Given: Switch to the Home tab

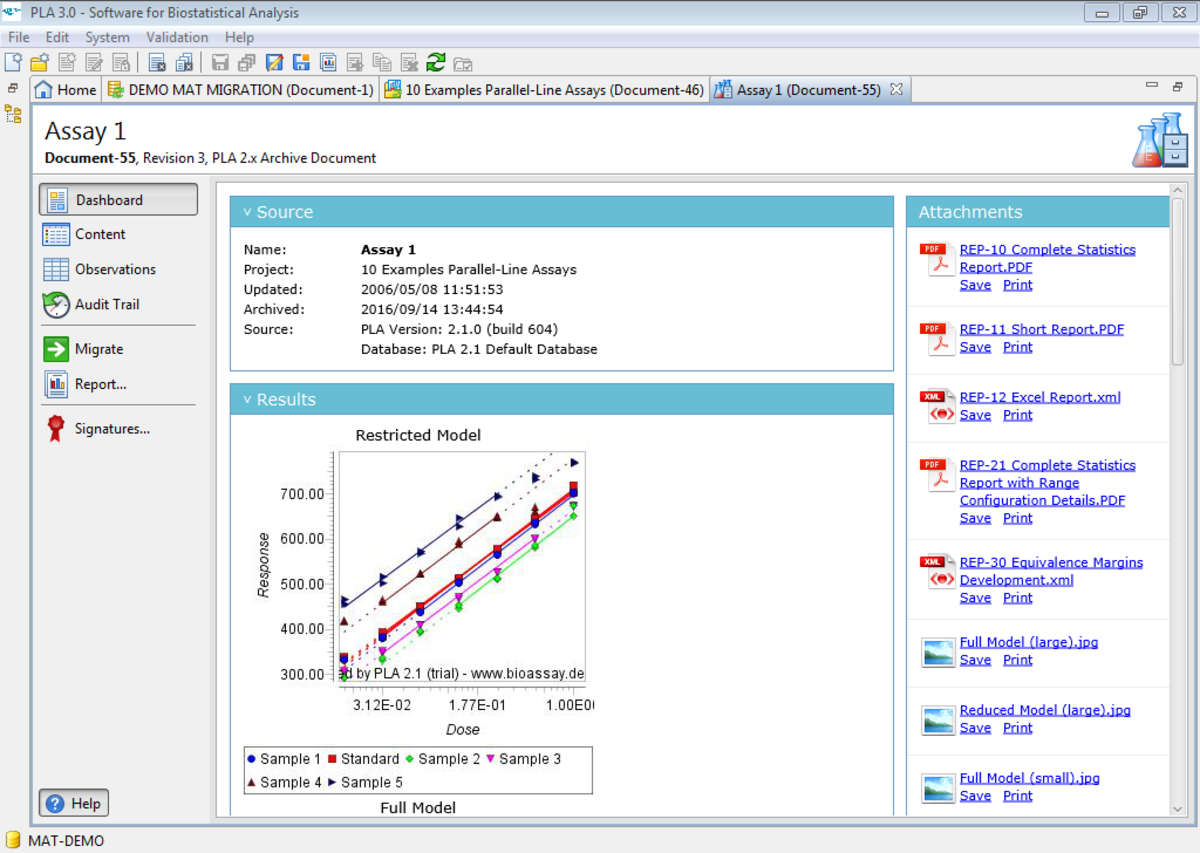Looking at the screenshot, I should coord(66,89).
